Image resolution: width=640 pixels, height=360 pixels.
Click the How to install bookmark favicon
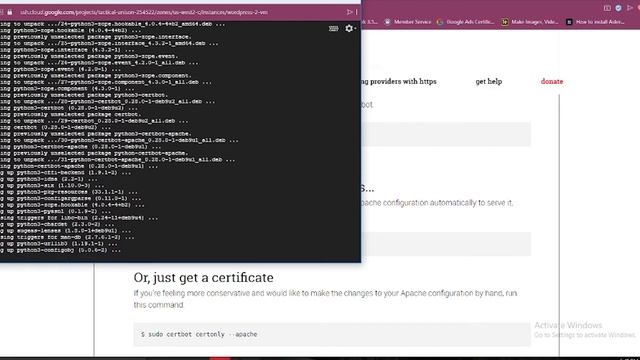(569, 22)
